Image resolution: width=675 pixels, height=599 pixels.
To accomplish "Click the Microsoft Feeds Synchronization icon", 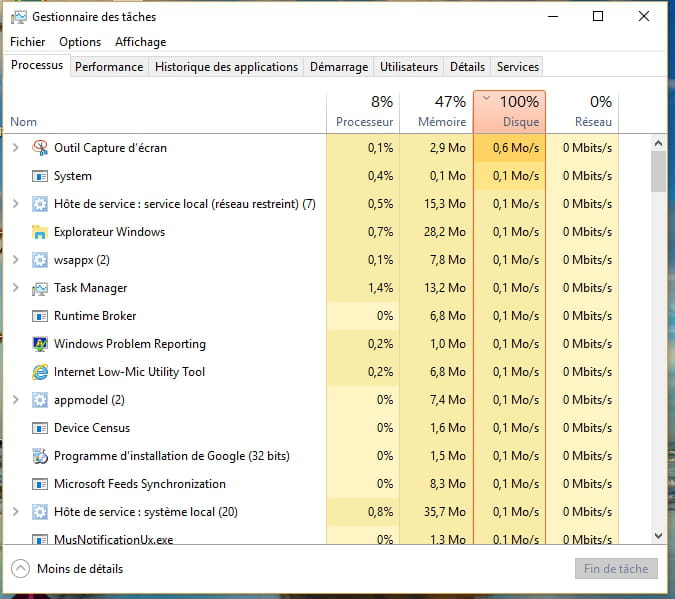I will pyautogui.click(x=40, y=484).
